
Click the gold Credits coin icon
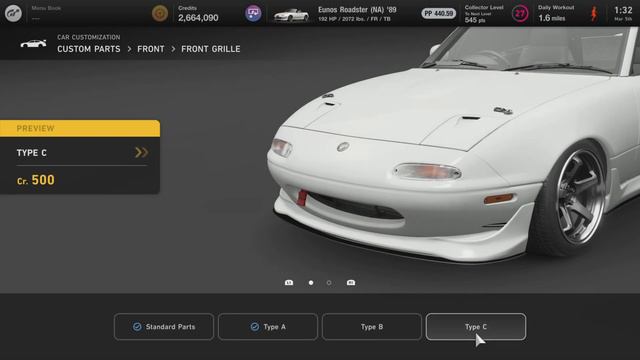[x=160, y=13]
